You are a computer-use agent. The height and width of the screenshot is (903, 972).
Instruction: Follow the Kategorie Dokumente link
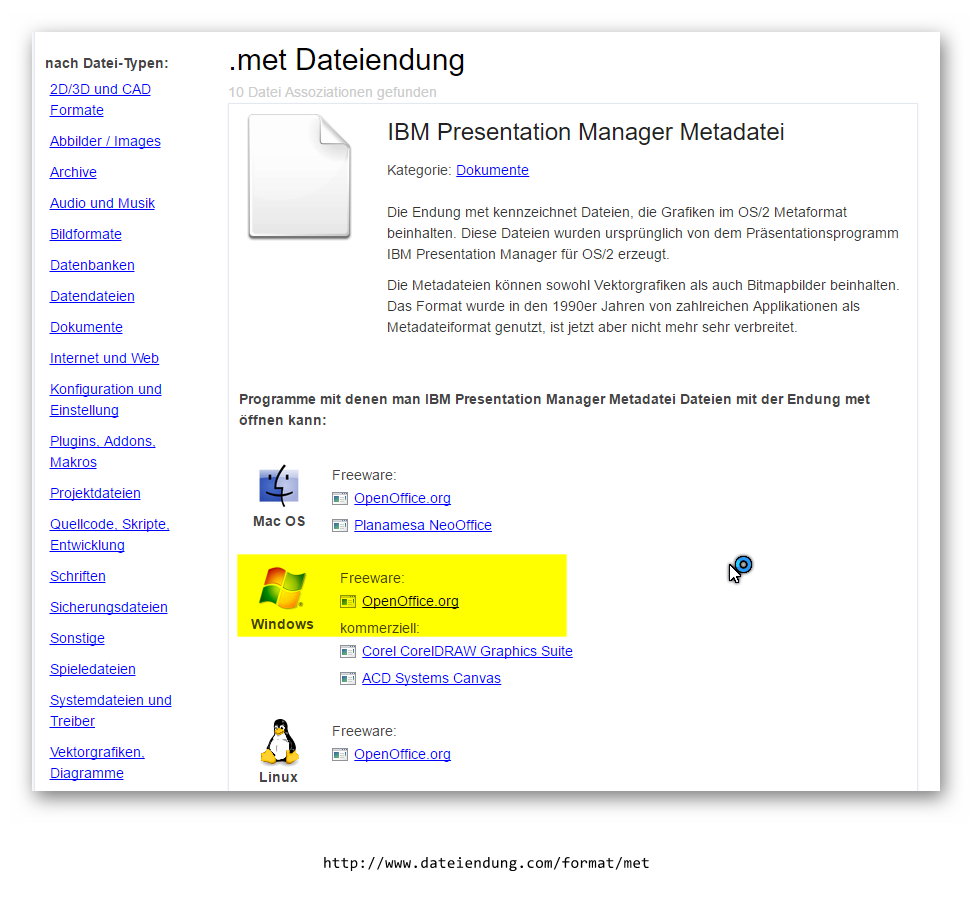pos(492,170)
